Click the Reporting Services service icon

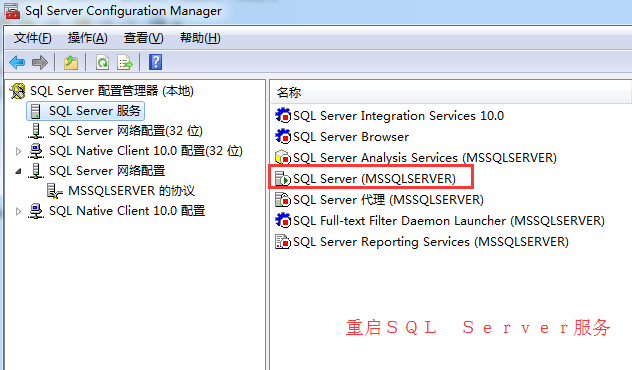pyautogui.click(x=283, y=241)
